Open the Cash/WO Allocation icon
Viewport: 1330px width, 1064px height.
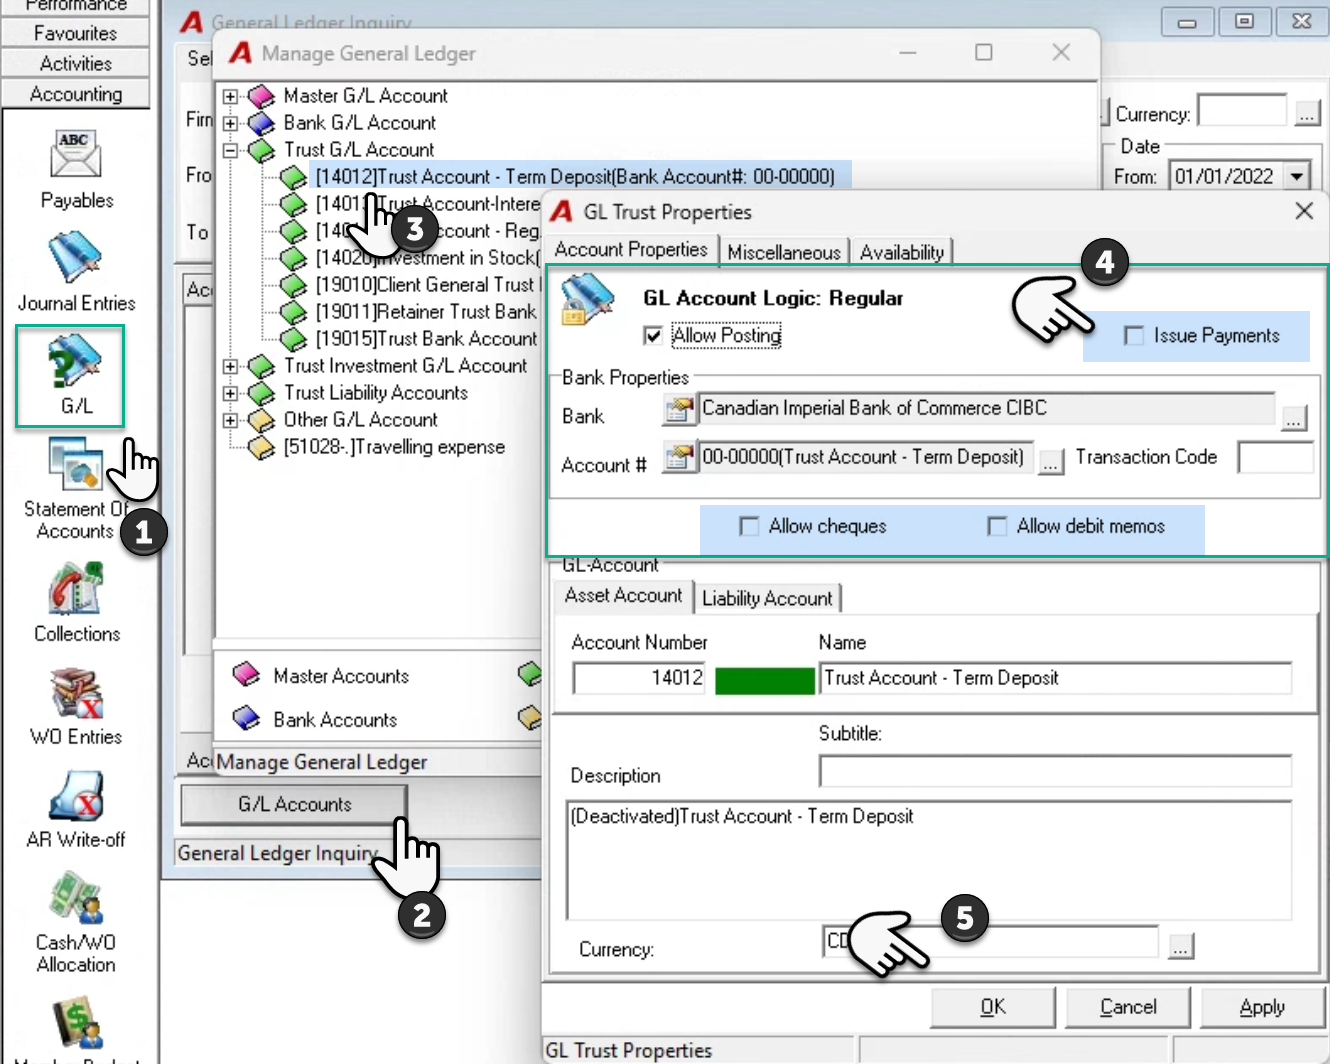click(76, 898)
